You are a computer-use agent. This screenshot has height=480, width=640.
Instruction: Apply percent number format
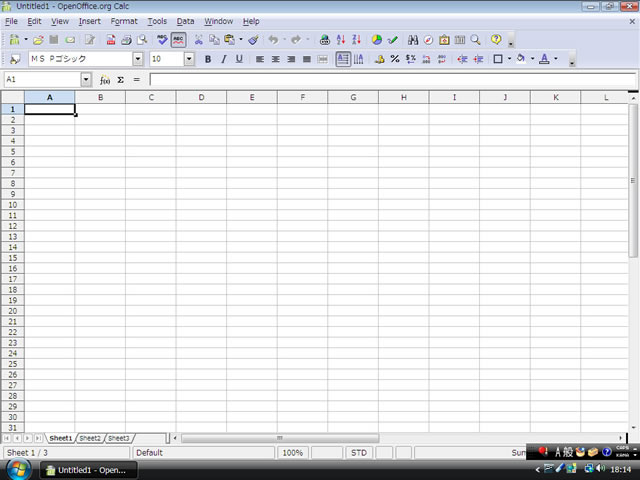pyautogui.click(x=395, y=59)
